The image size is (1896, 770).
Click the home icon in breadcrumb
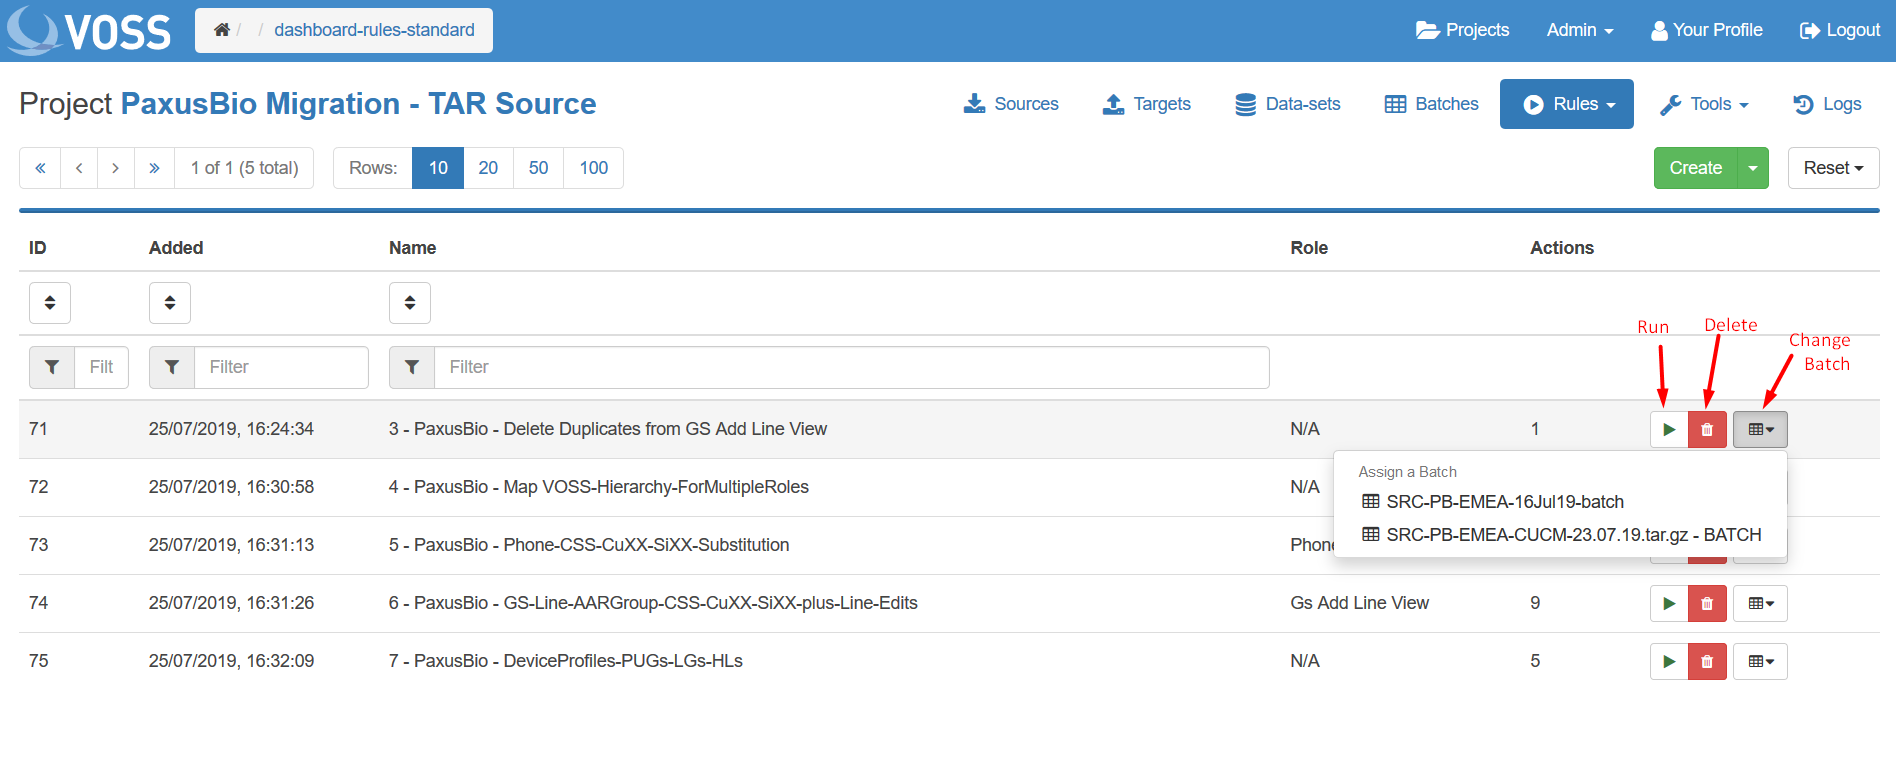(222, 30)
